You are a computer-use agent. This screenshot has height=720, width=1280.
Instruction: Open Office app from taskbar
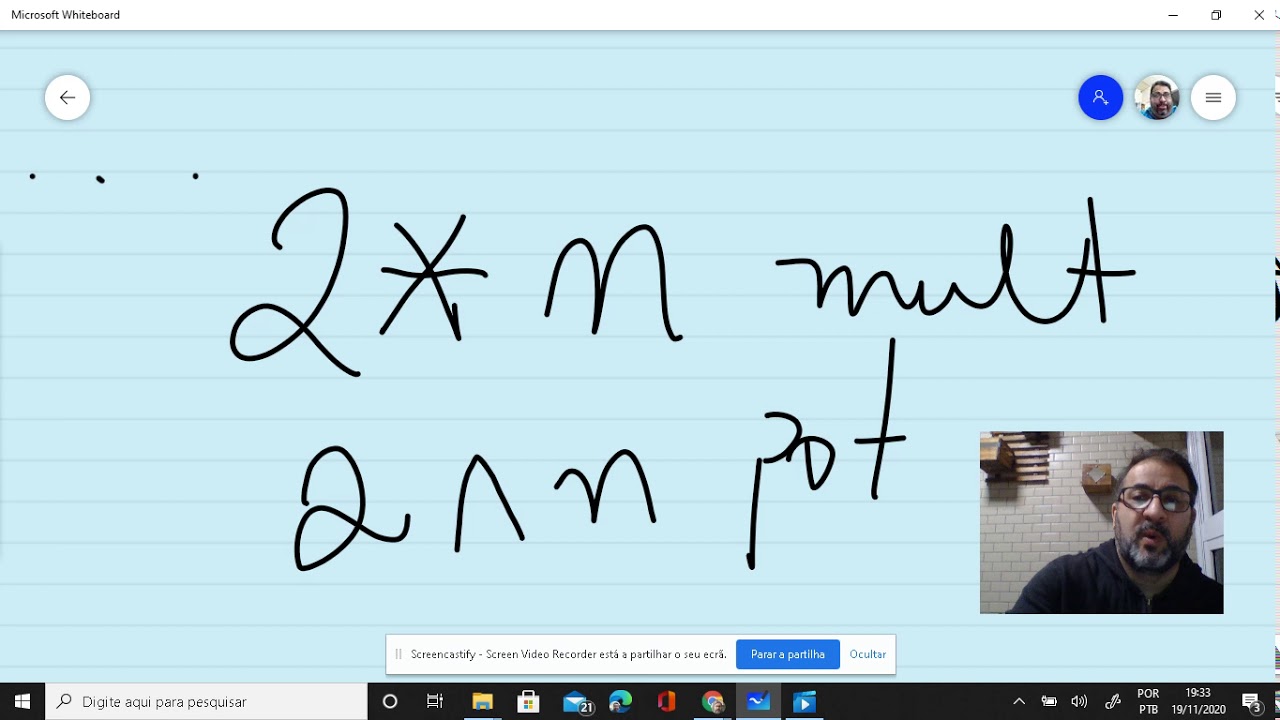point(667,701)
